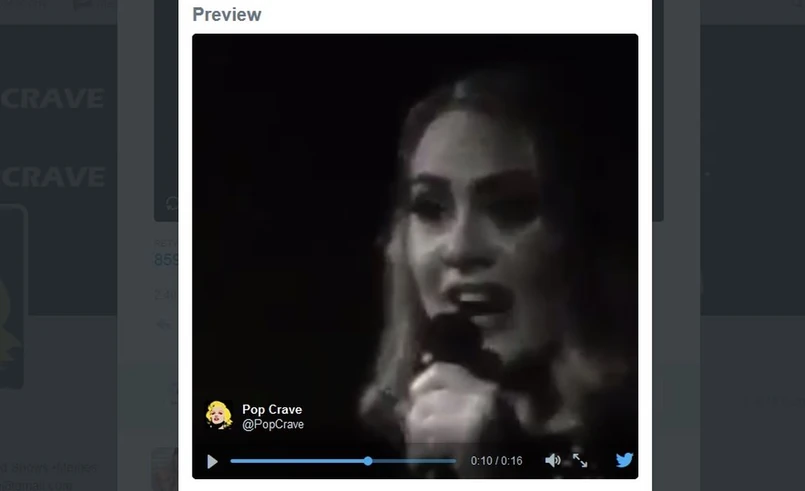Seek to the start of the progress bar

pyautogui.click(x=233, y=461)
